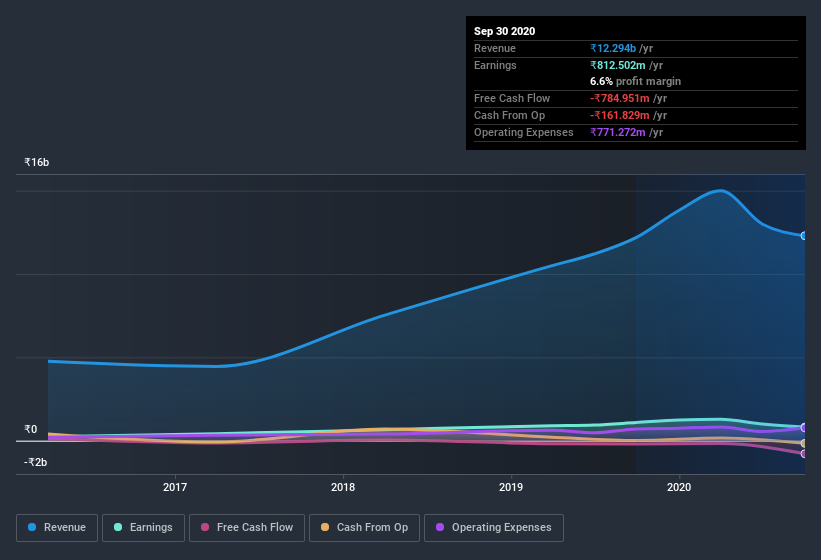The image size is (821, 560).
Task: Click the Operating Expenses tooltip label
Action: (524, 132)
